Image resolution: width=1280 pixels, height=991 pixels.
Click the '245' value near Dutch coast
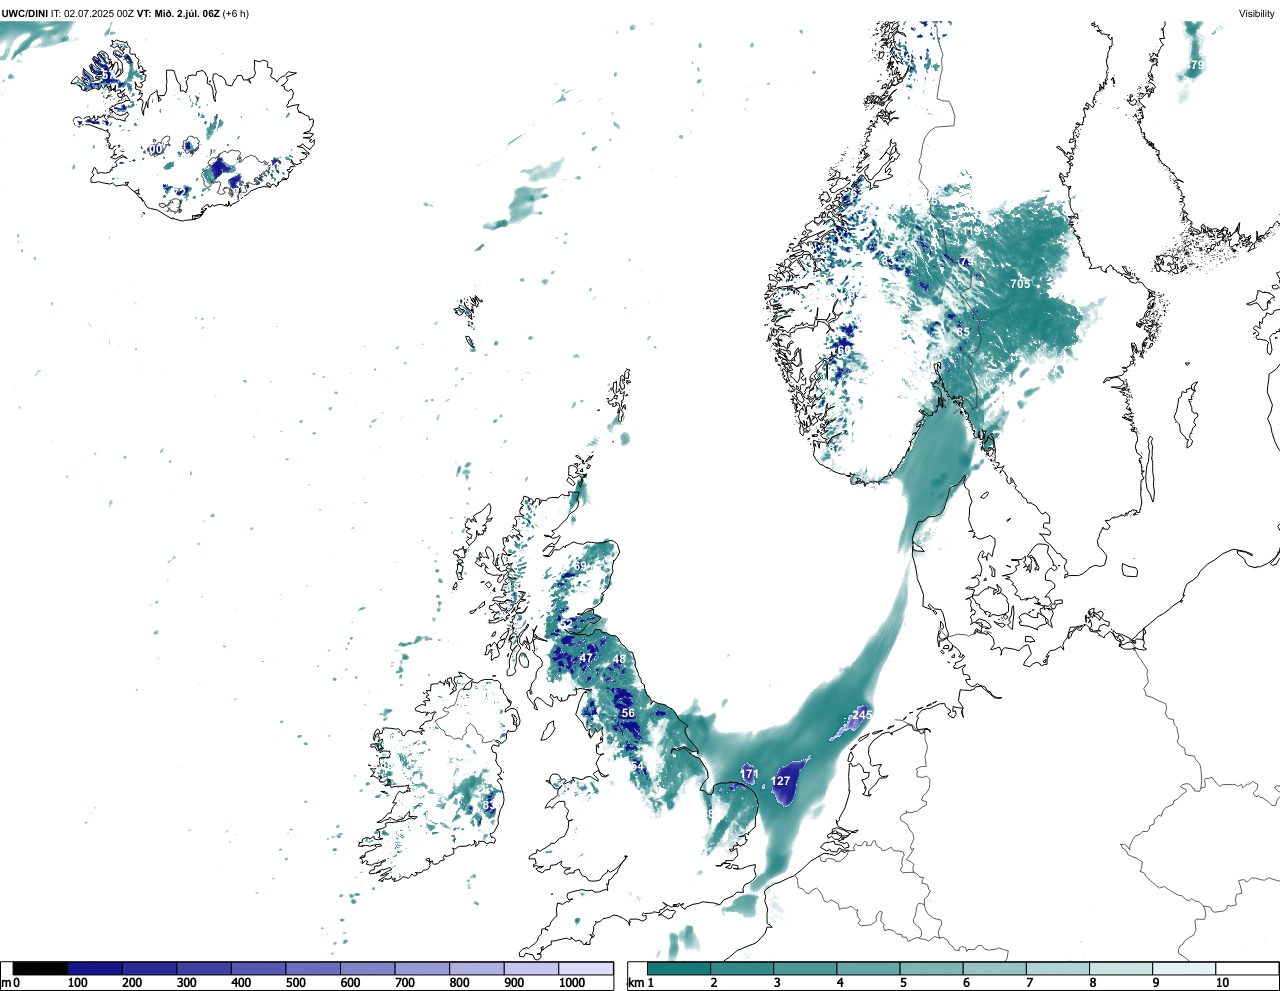(862, 714)
